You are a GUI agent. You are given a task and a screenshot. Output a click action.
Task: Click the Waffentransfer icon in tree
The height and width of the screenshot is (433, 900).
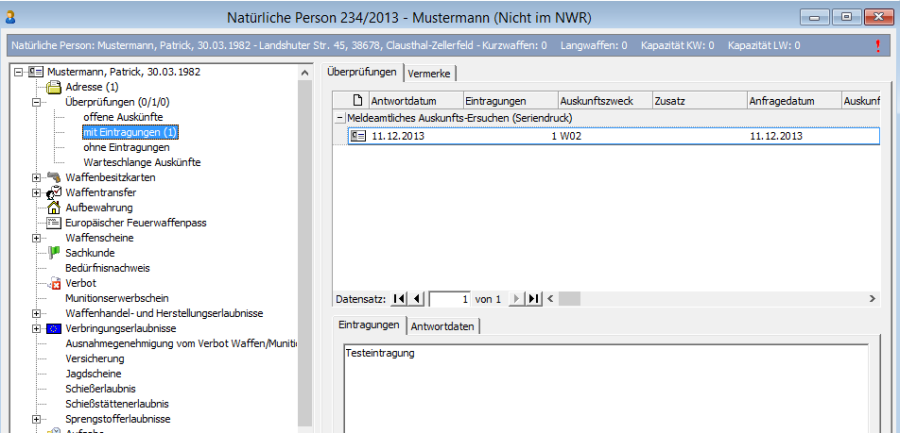pyautogui.click(x=54, y=192)
